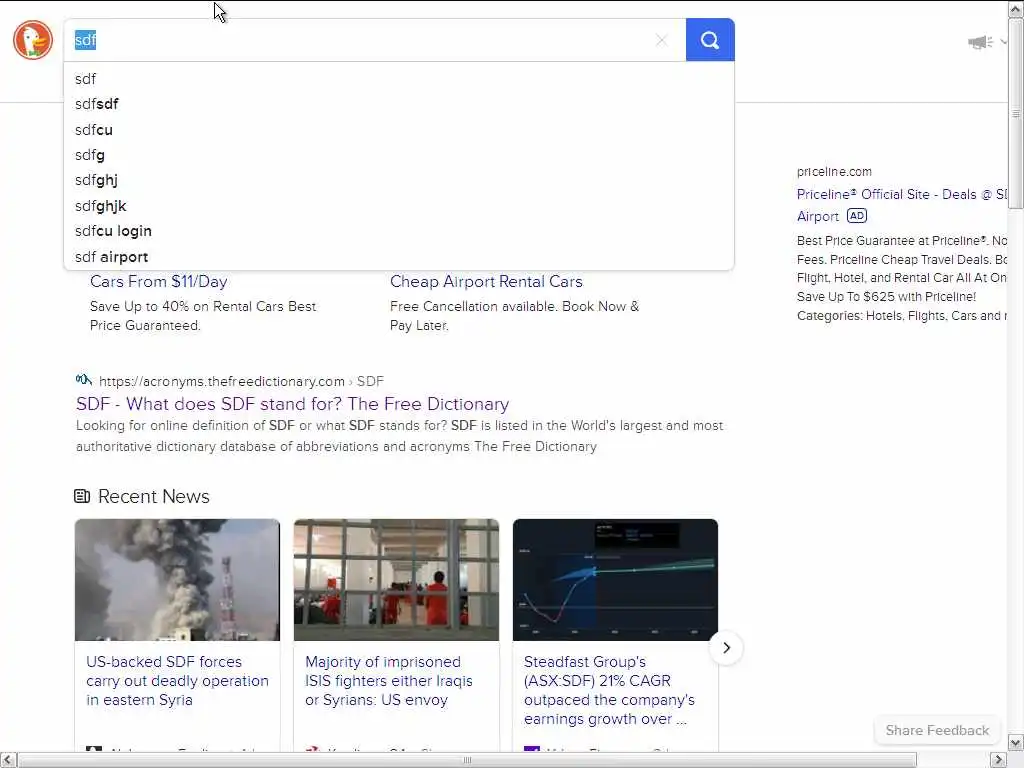Open the stock chart news thumbnail
This screenshot has width=1024, height=768.
[615, 580]
